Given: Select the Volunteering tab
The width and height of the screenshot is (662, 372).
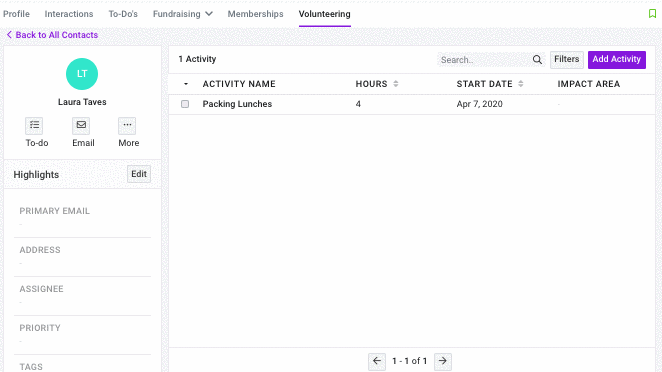Looking at the screenshot, I should 325,14.
